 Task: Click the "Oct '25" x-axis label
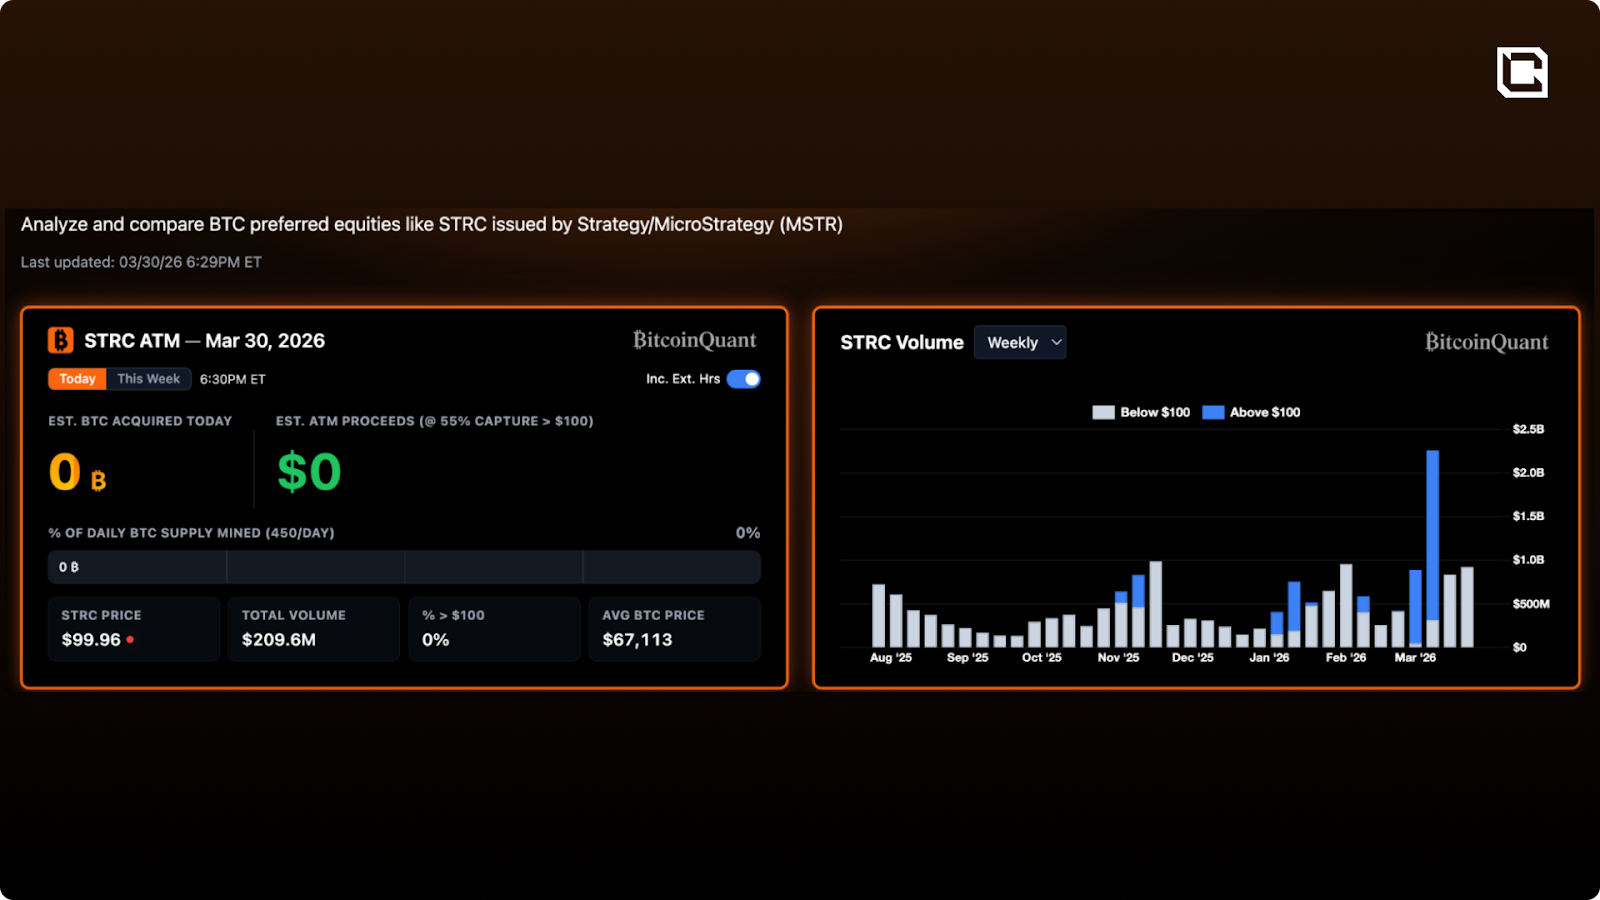(x=1042, y=657)
